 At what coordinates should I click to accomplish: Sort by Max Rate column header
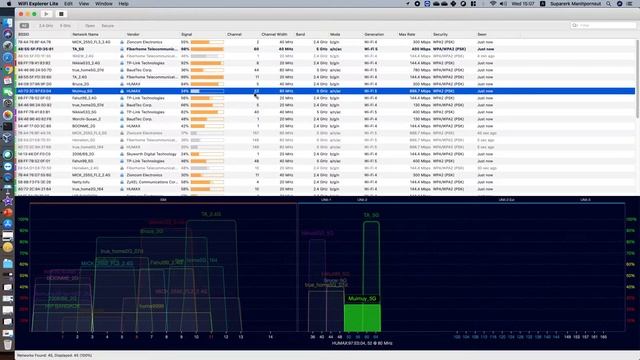[407, 35]
